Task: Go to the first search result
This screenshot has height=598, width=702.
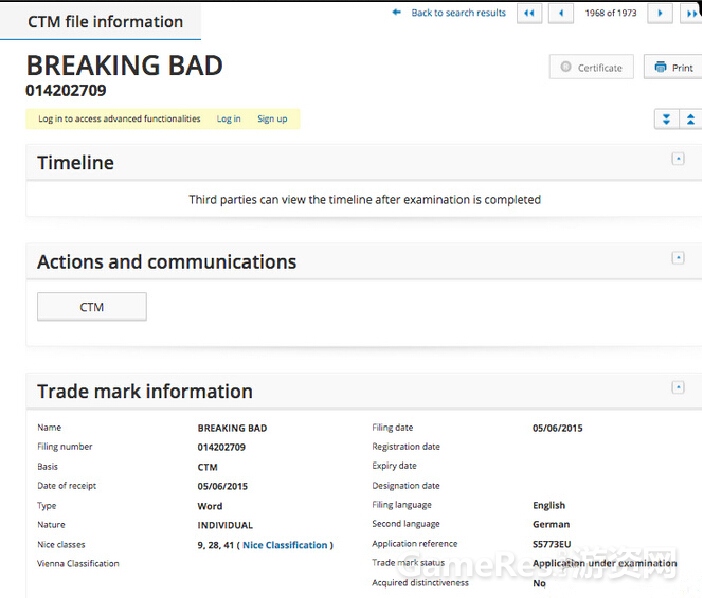Action: (x=529, y=13)
